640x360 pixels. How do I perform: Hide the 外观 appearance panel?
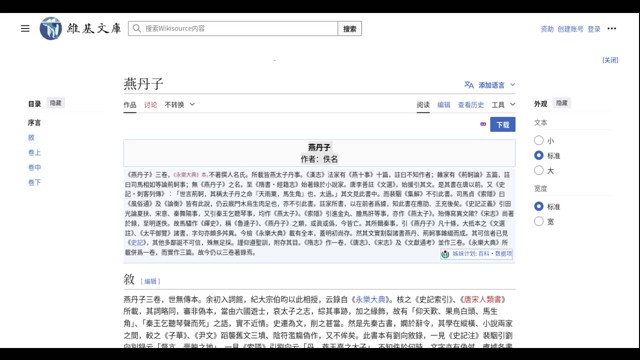coord(562,103)
